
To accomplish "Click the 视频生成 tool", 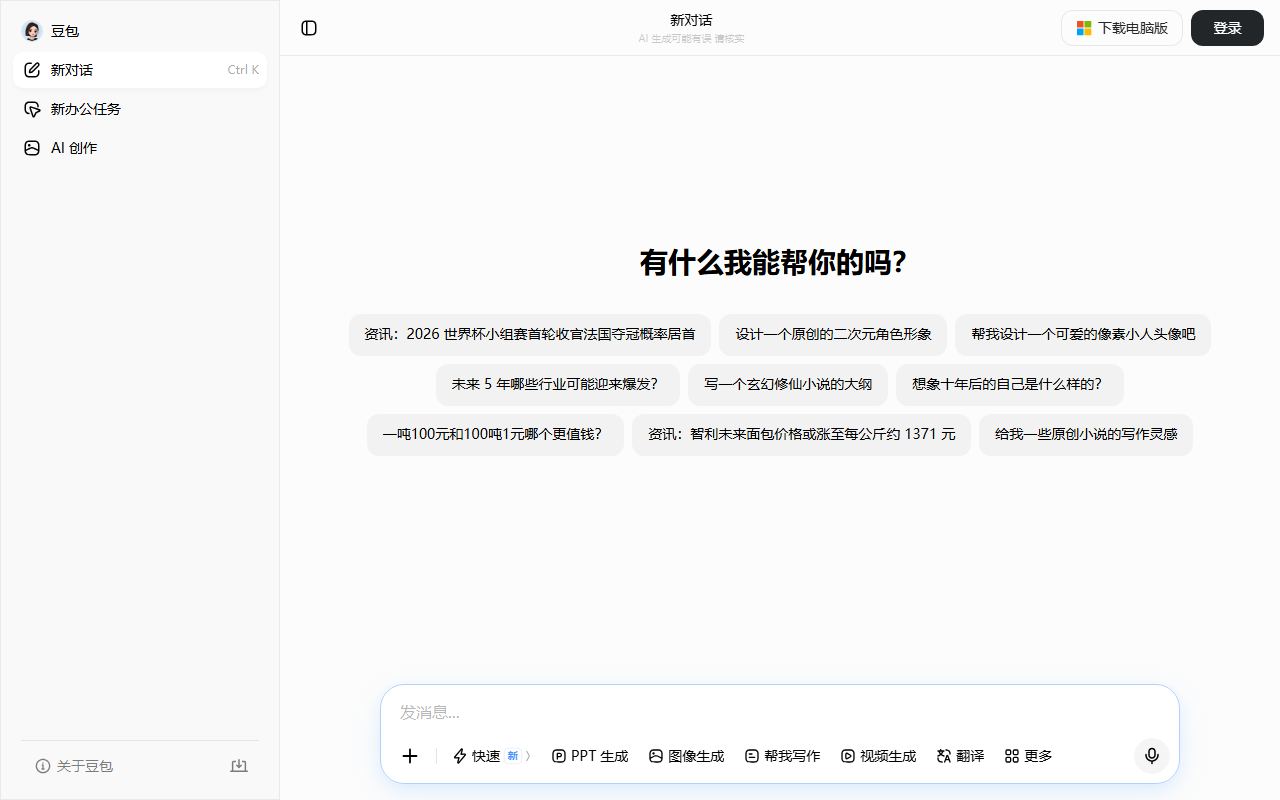I will (x=878, y=756).
